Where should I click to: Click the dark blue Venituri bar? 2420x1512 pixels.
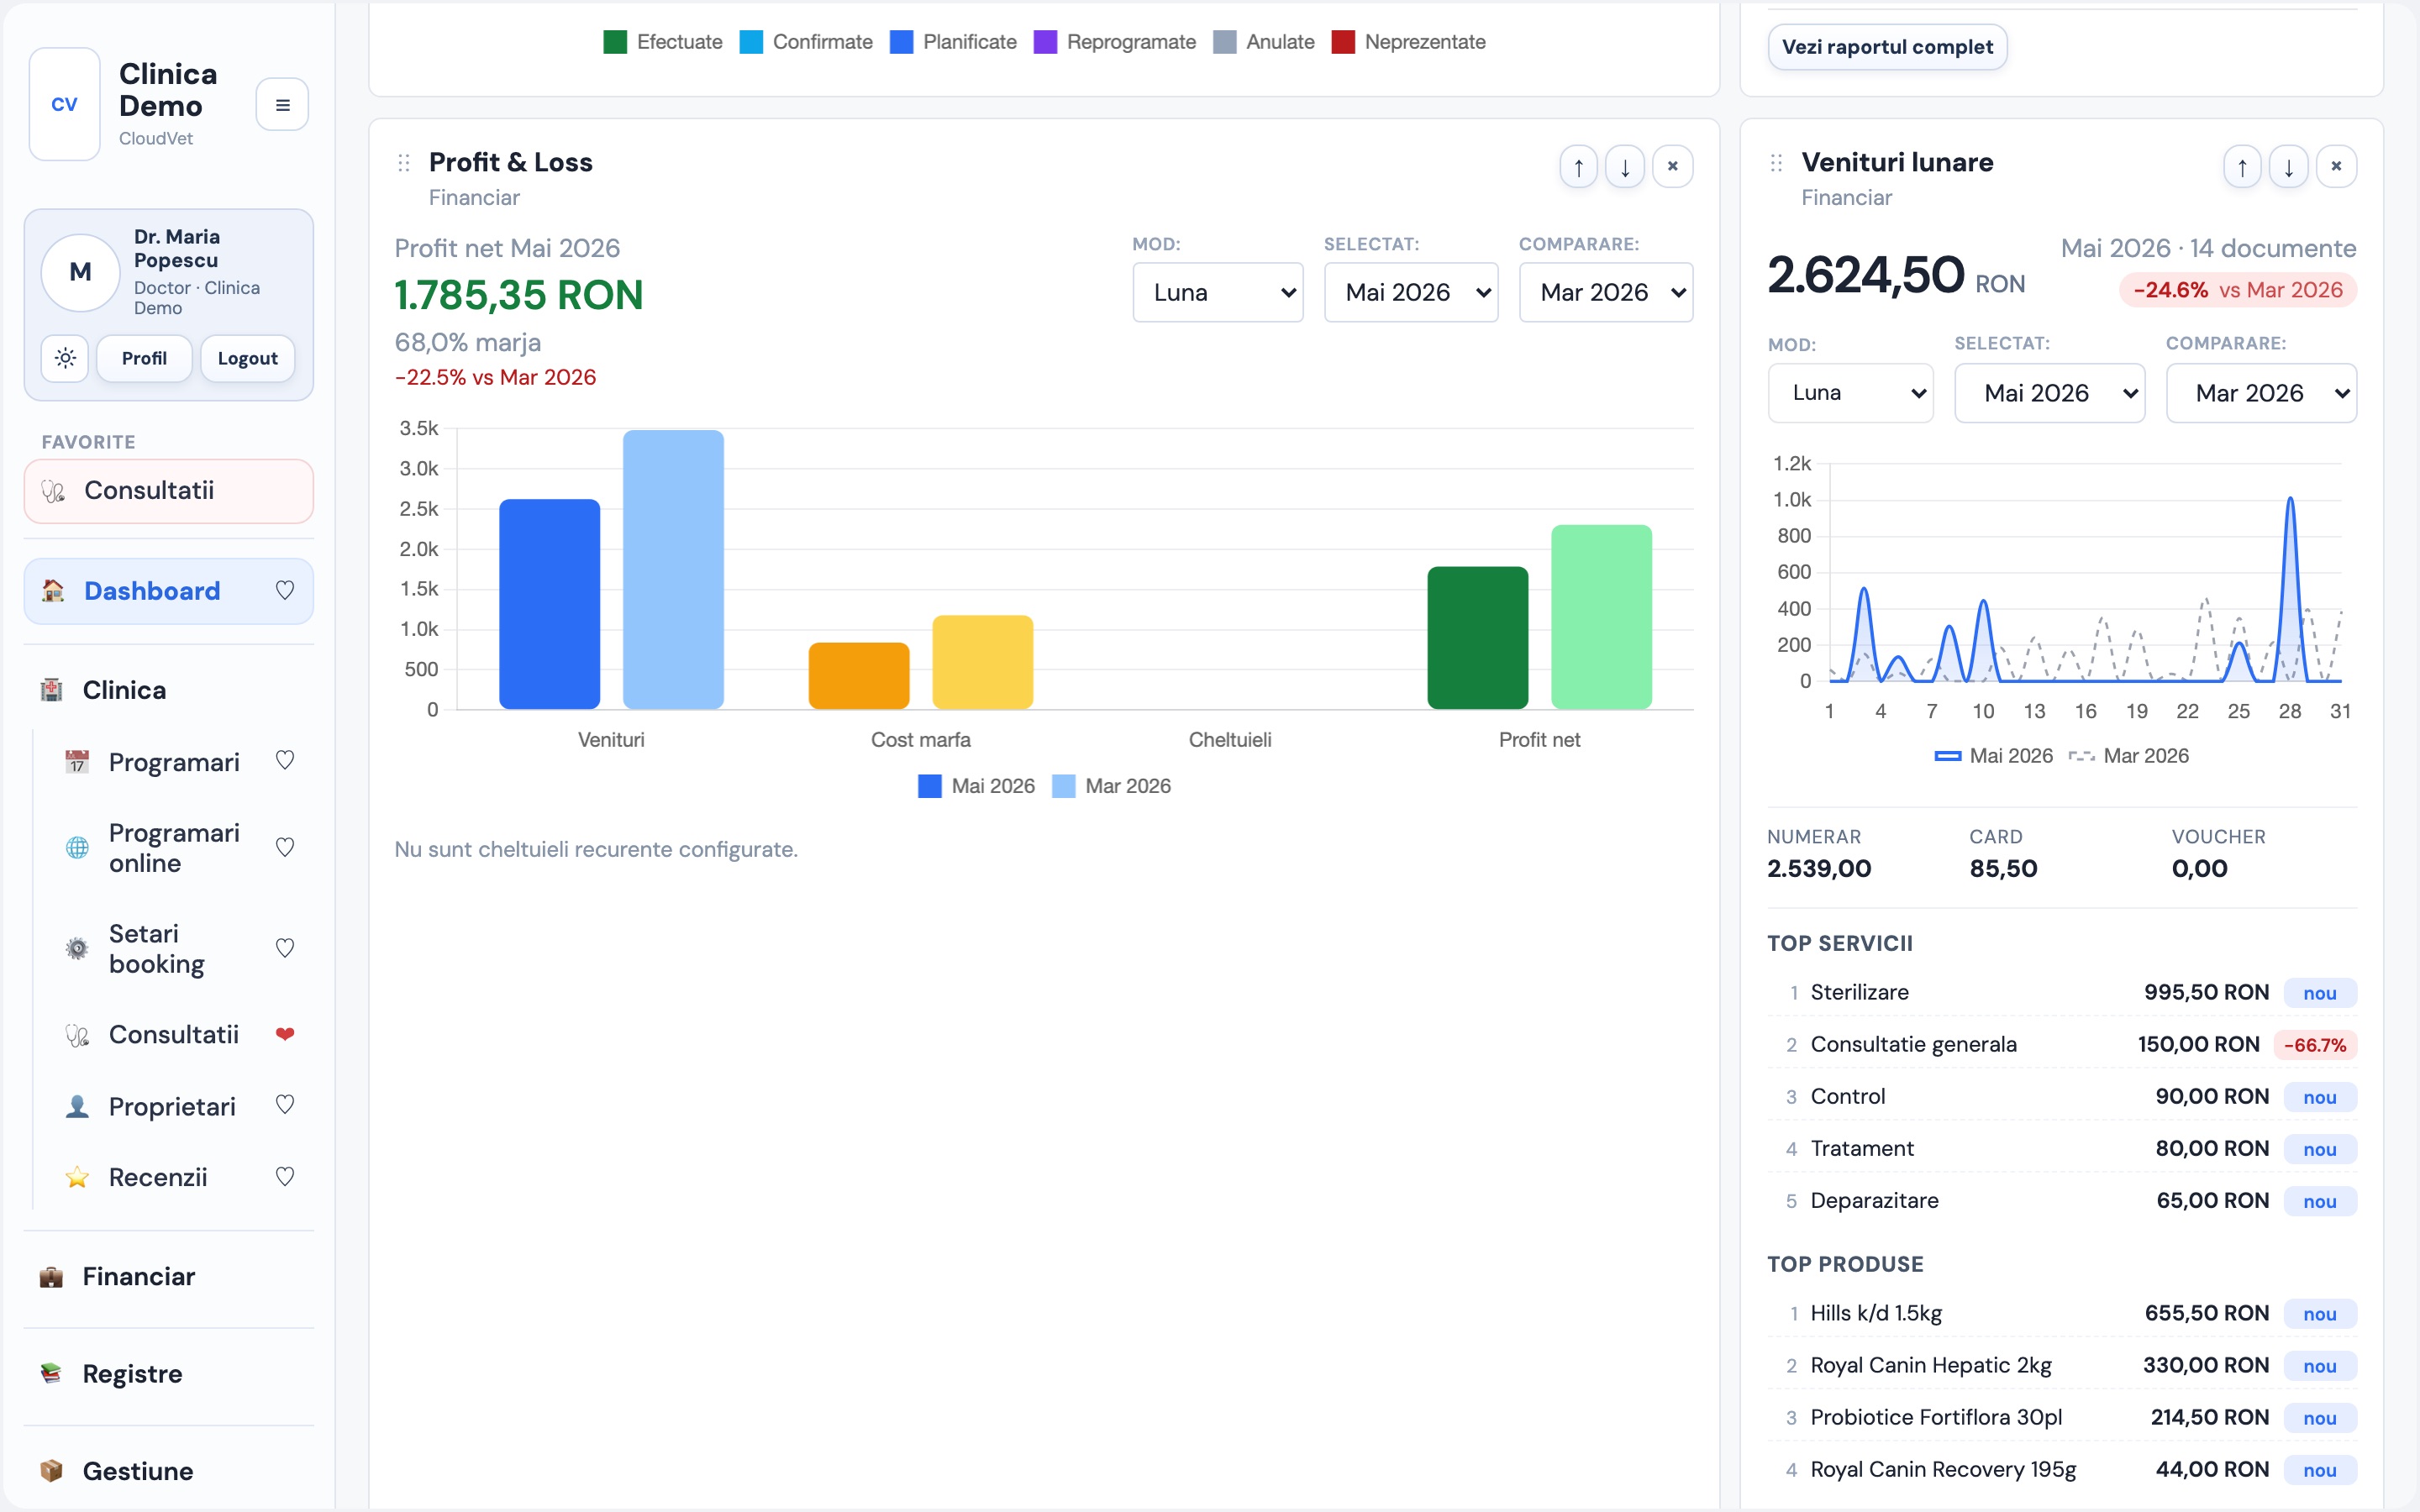click(549, 604)
